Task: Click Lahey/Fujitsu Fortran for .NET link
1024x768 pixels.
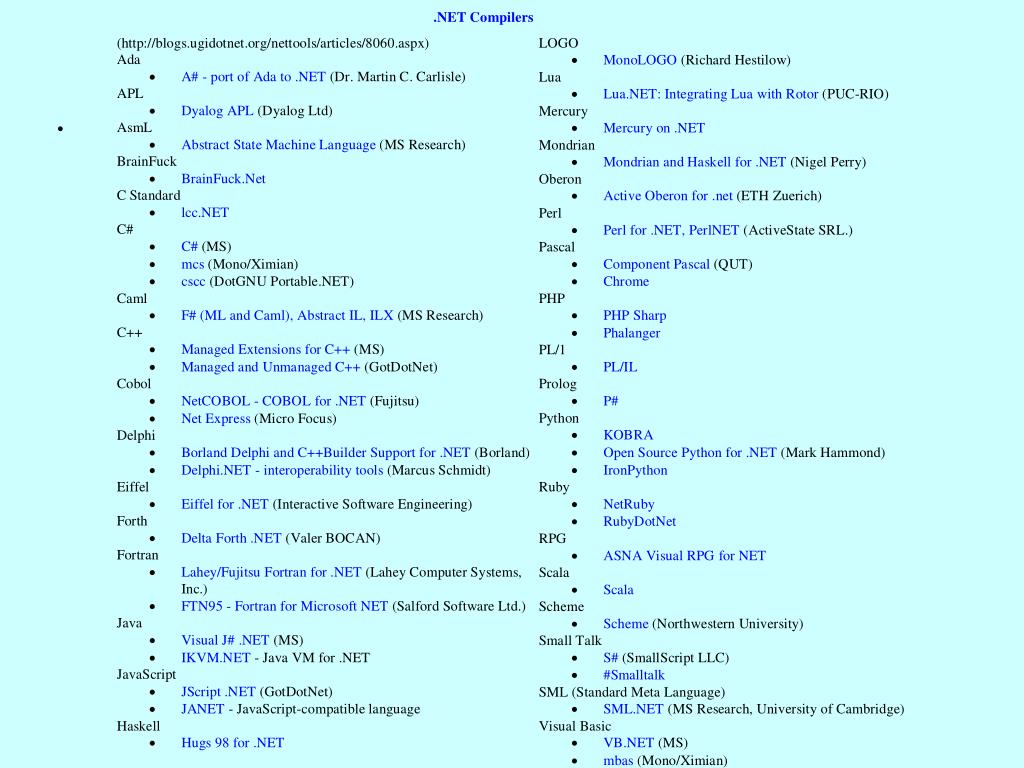Action: [272, 572]
